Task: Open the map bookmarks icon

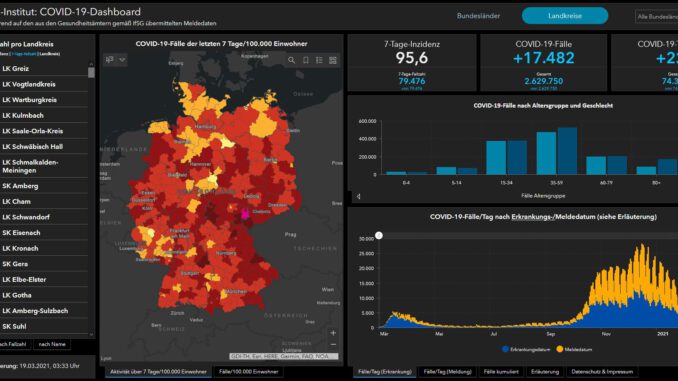Action: click(x=306, y=60)
